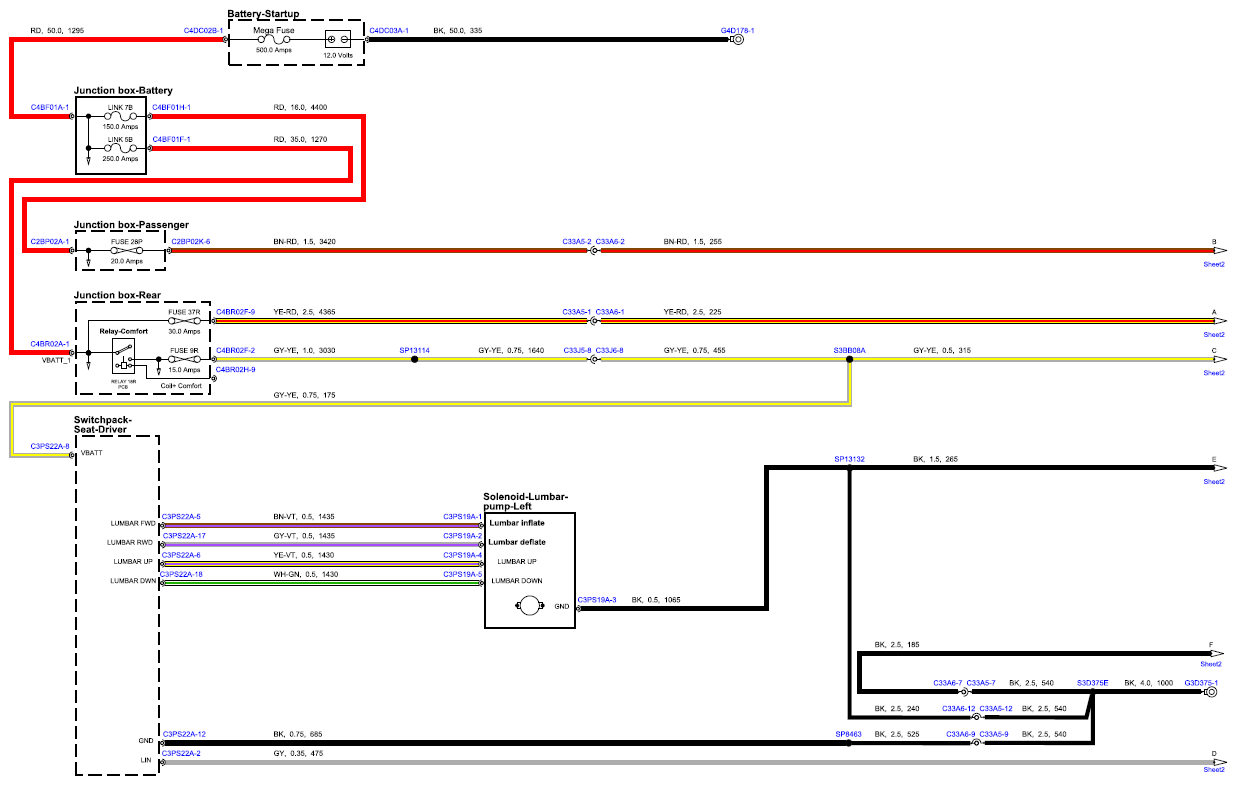Click the G4D178-1 ground eyelet symbol
The image size is (1237, 785).
click(738, 41)
